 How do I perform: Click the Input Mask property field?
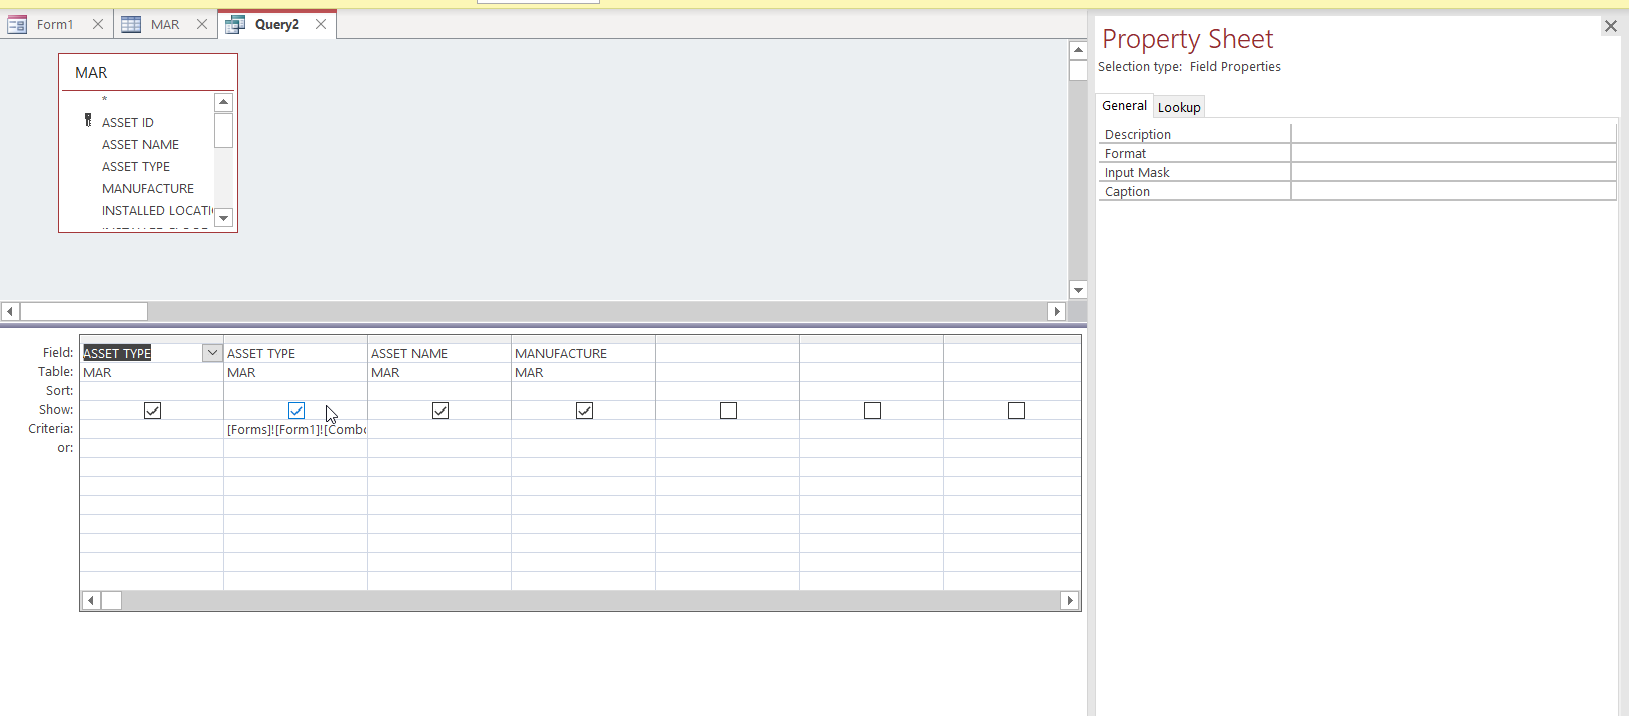[1454, 172]
